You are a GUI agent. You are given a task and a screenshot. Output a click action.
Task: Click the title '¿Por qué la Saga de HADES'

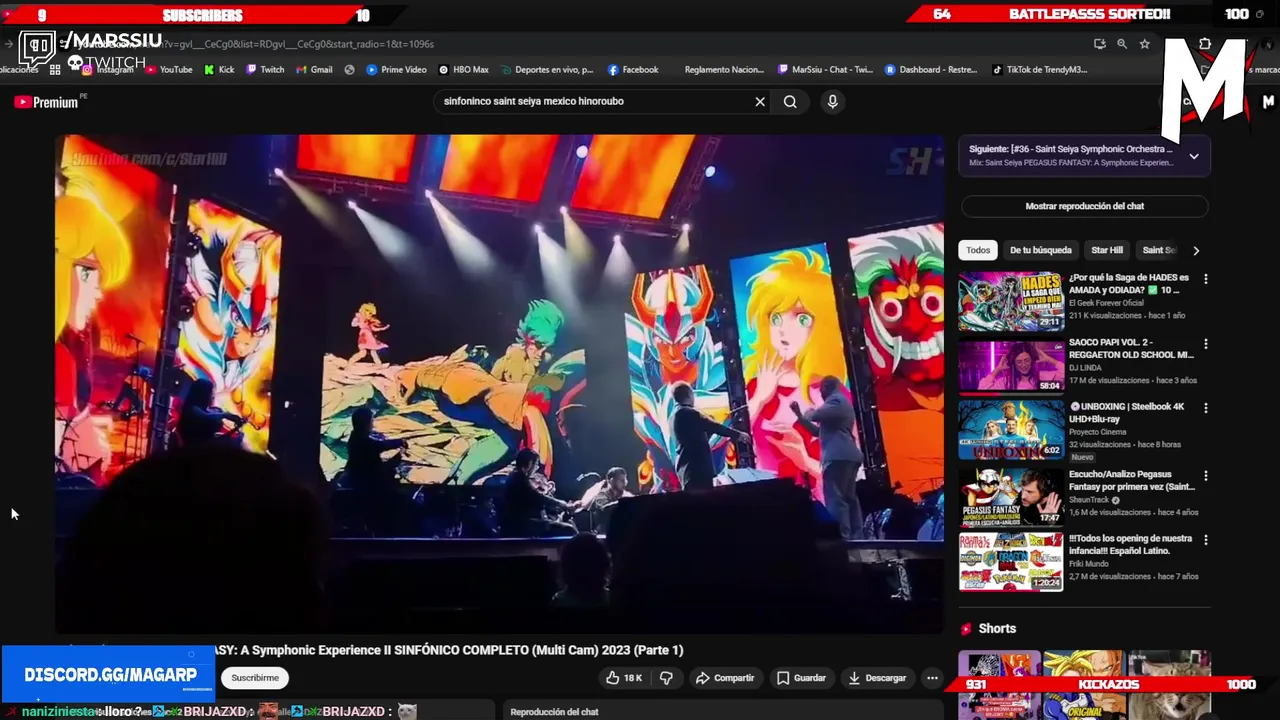tap(1128, 283)
